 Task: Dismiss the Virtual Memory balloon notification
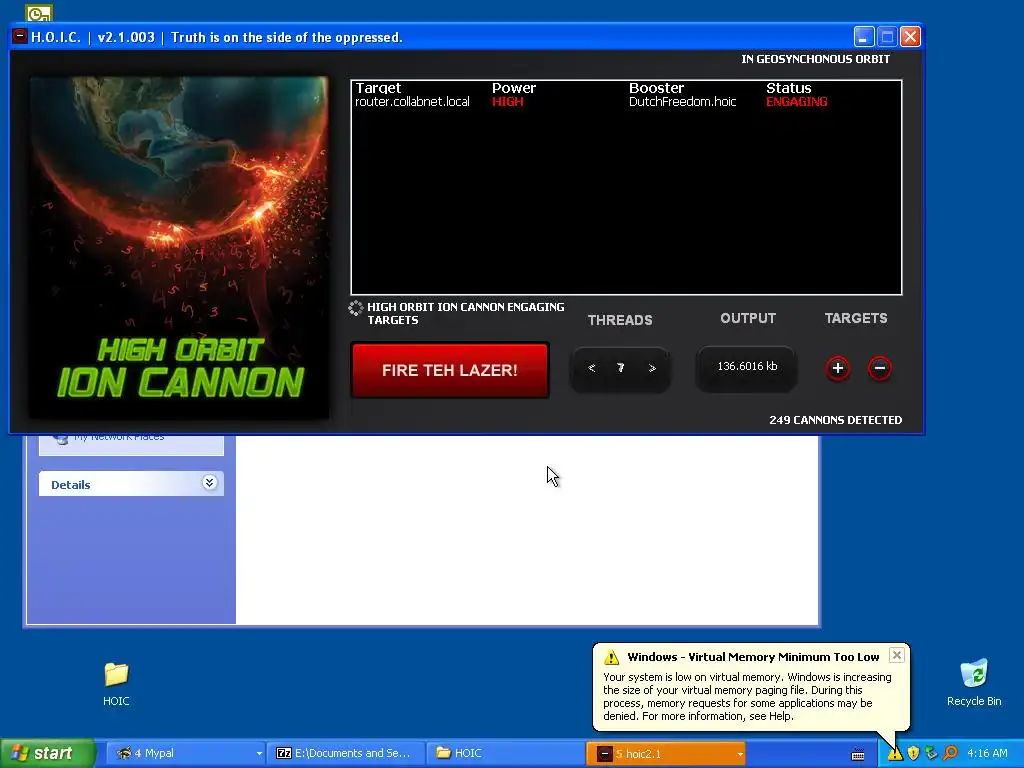coord(897,655)
